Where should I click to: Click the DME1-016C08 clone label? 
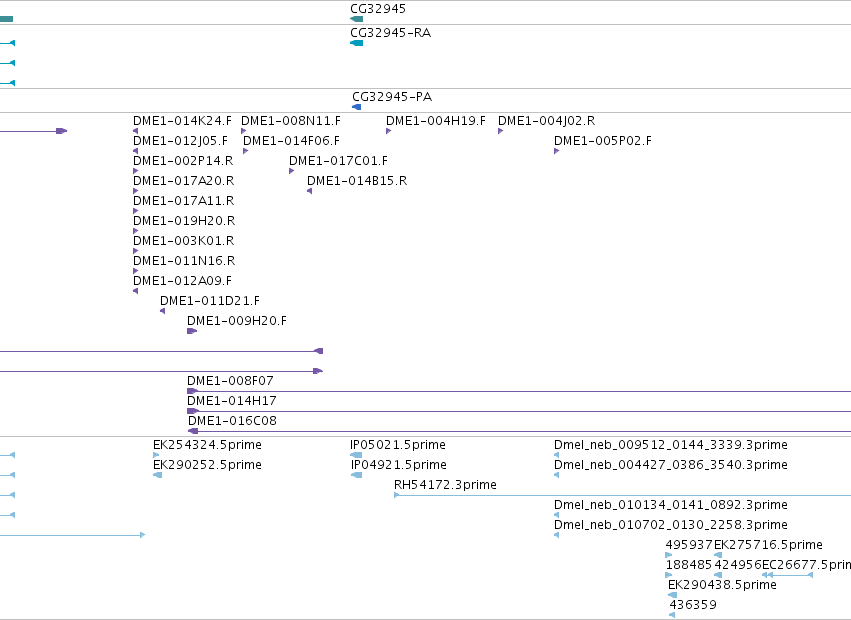click(232, 421)
